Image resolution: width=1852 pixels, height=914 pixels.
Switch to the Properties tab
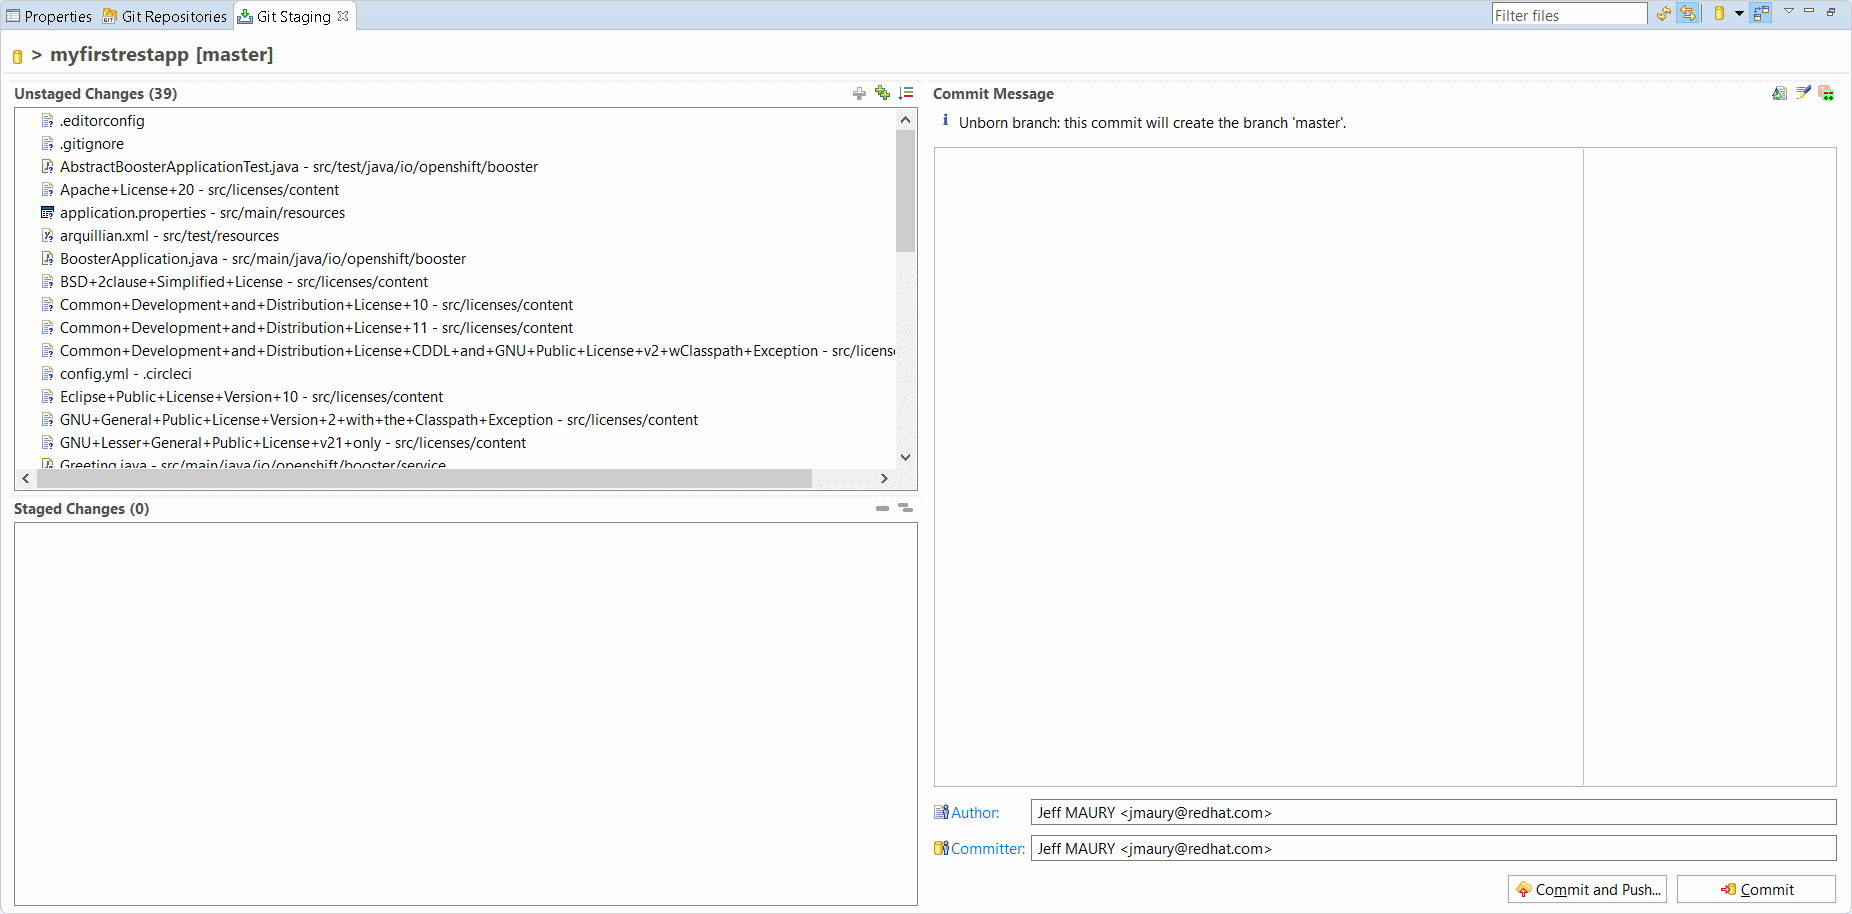[49, 16]
